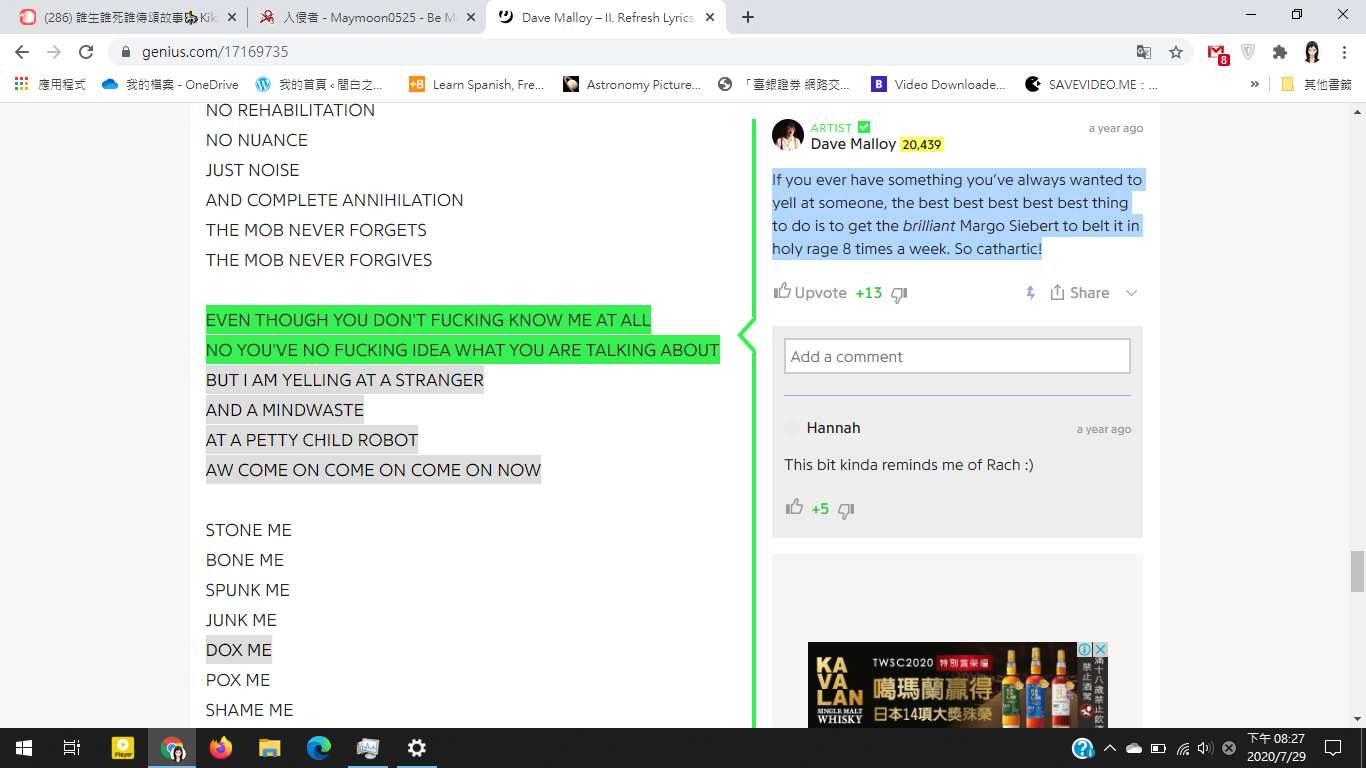The width and height of the screenshot is (1366, 768).
Task: Open Microsoft Edge from the taskbar
Action: [x=318, y=748]
